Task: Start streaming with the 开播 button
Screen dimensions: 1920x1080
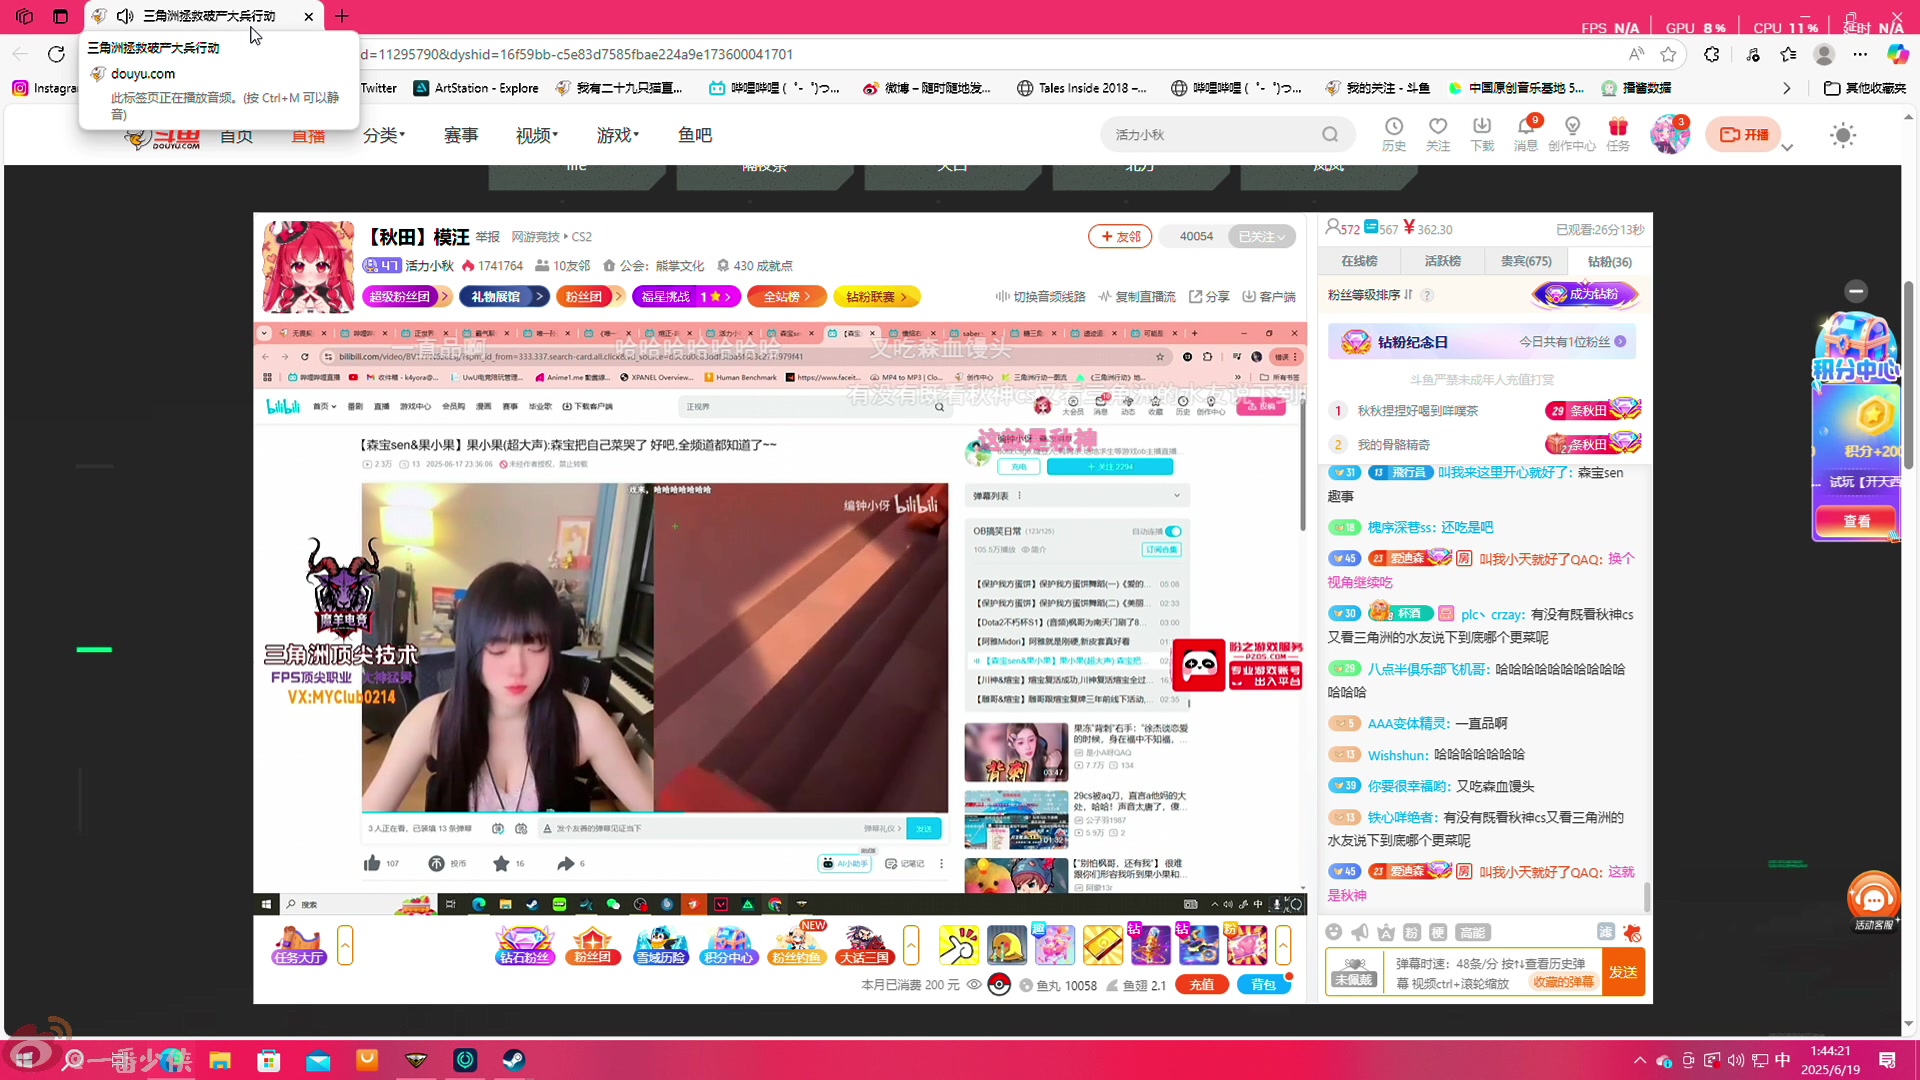Action: [x=1744, y=135]
